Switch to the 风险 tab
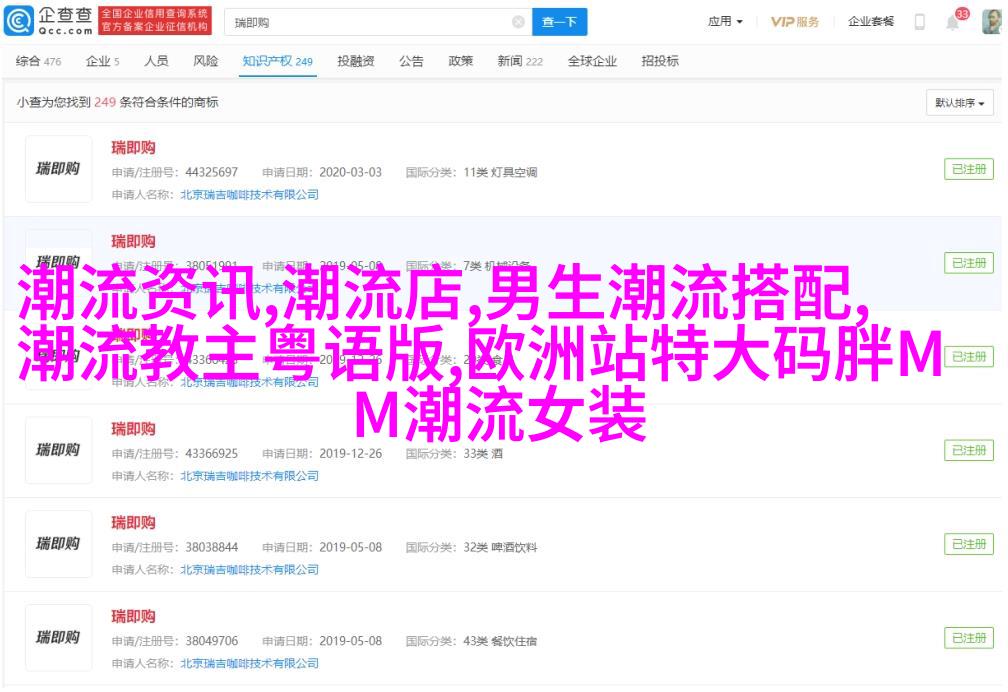The image size is (1008, 692). [x=206, y=61]
